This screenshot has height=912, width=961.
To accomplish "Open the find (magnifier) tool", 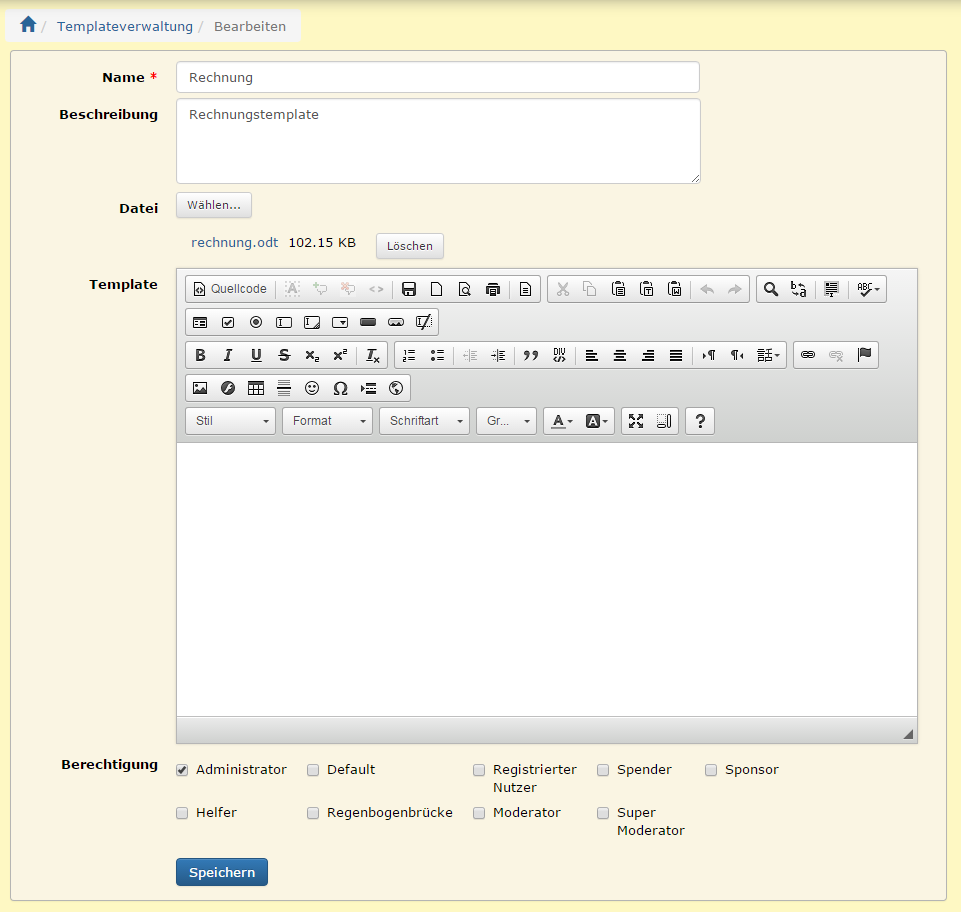I will 771,289.
